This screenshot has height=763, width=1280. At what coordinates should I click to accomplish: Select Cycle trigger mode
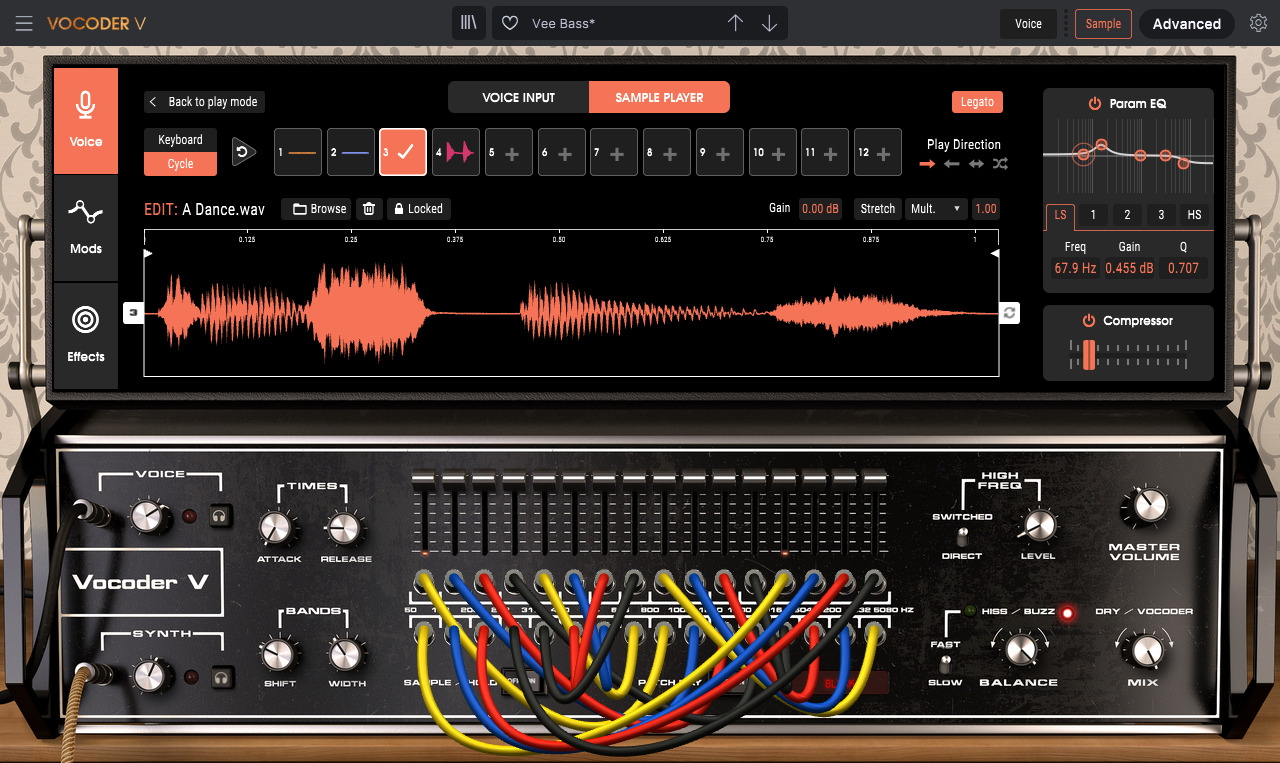pyautogui.click(x=180, y=164)
